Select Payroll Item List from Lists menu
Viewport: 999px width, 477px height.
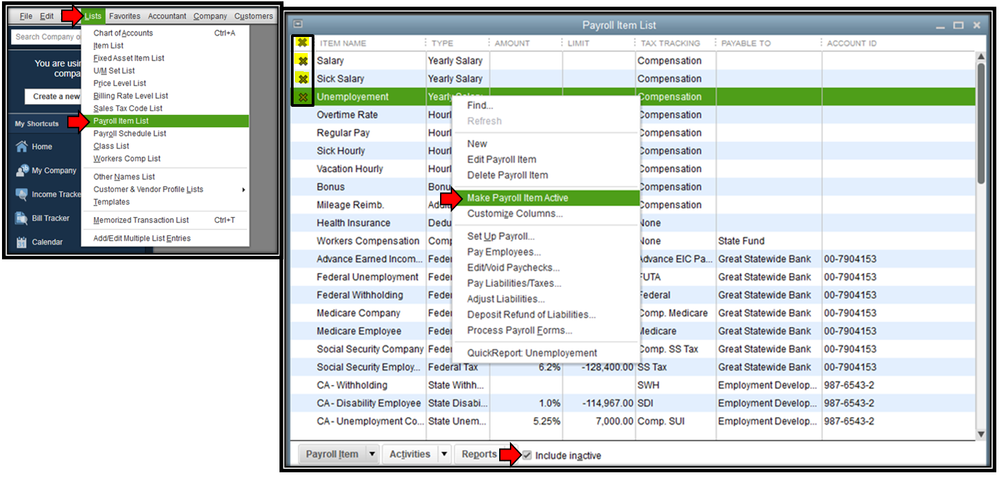click(x=165, y=121)
